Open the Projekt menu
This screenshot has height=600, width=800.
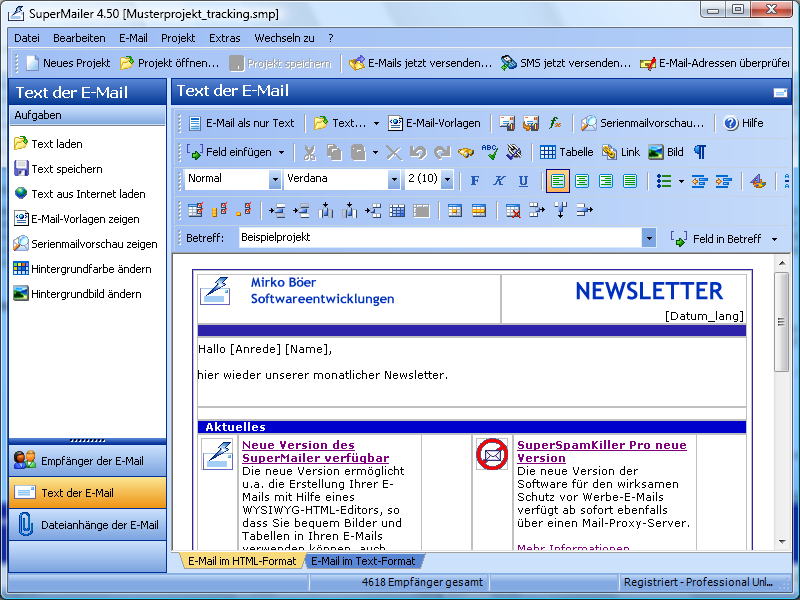(x=178, y=38)
